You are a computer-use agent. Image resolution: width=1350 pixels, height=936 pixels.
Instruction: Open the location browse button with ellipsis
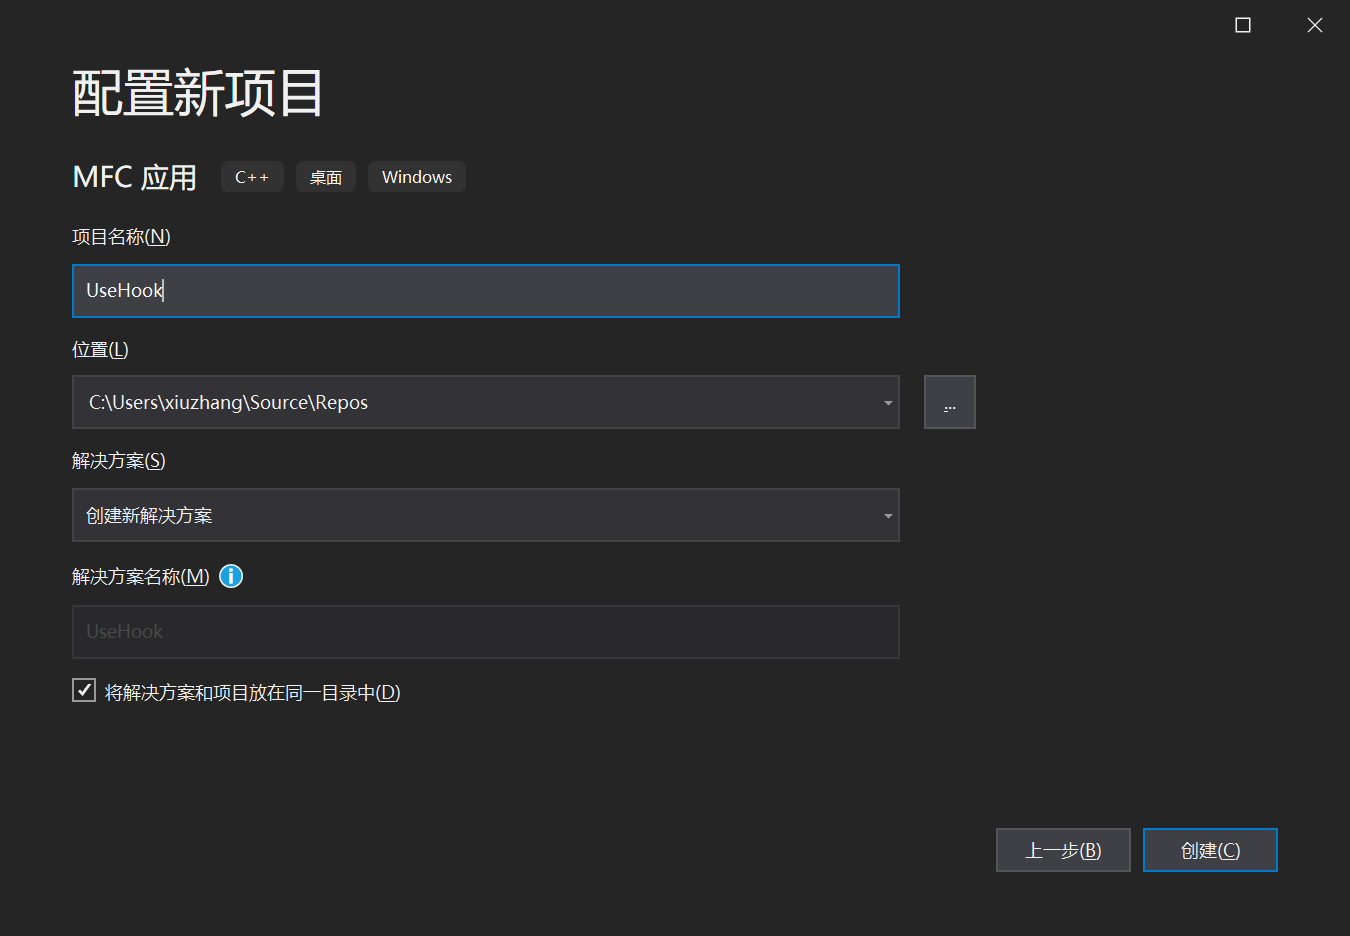pyautogui.click(x=949, y=402)
